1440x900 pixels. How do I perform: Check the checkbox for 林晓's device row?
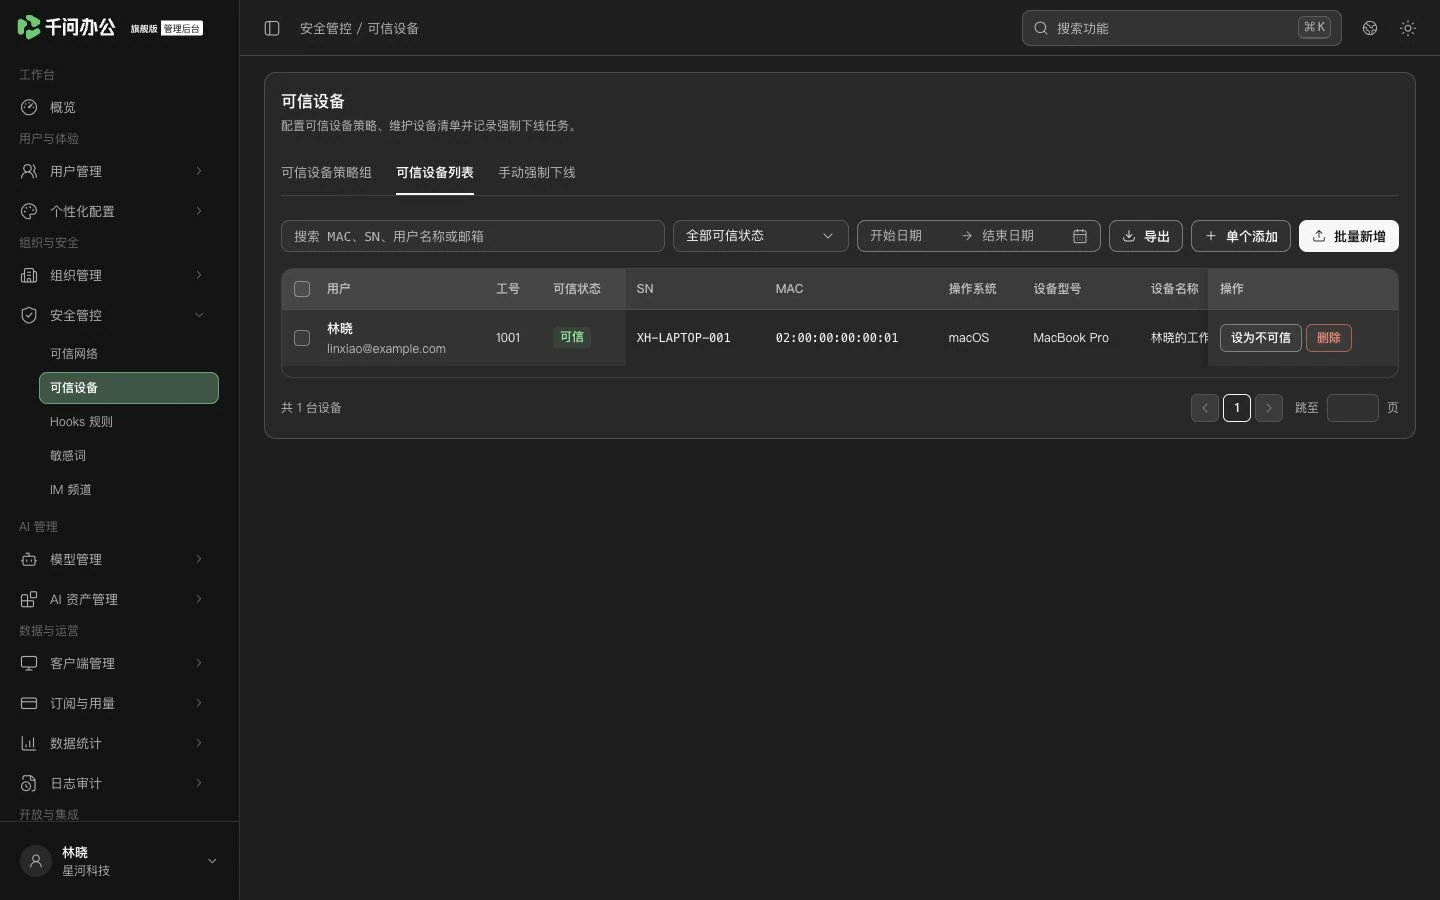[x=302, y=338]
